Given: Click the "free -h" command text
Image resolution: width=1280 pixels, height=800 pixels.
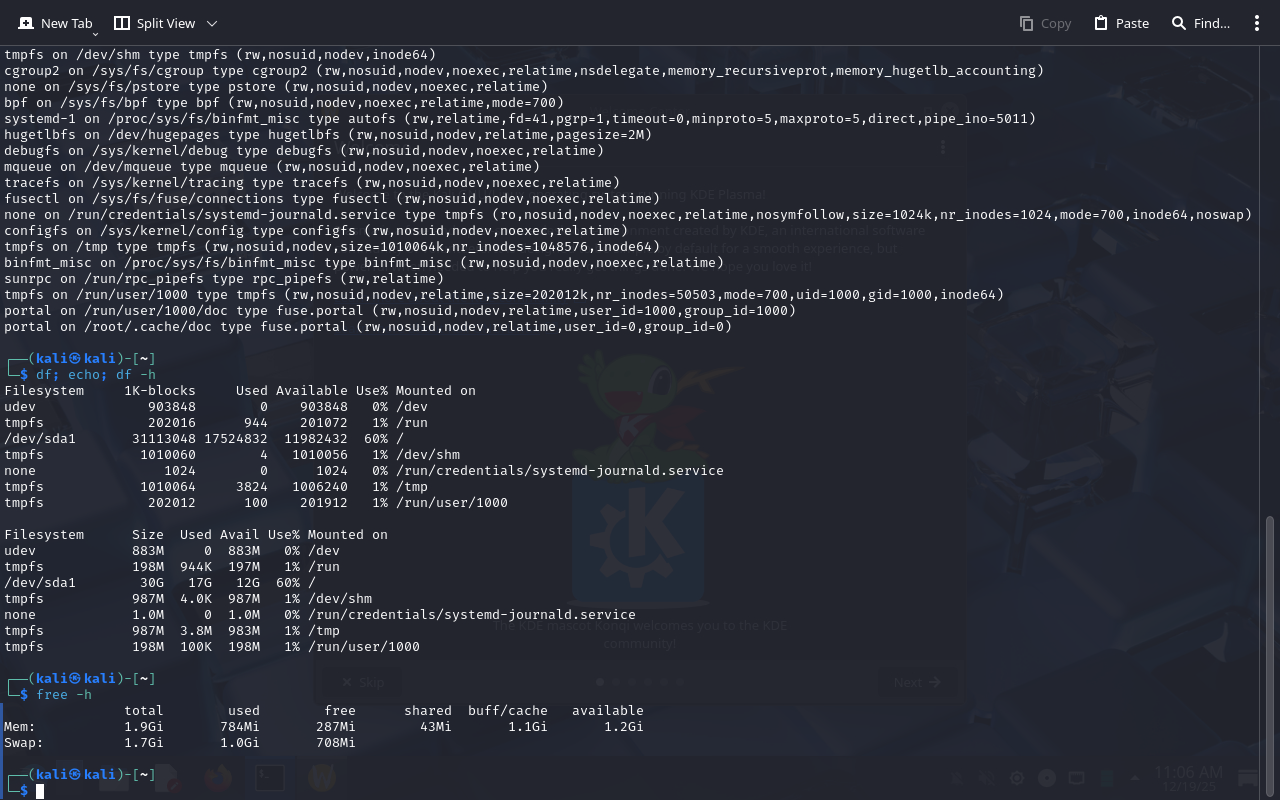Looking at the screenshot, I should tap(64, 695).
